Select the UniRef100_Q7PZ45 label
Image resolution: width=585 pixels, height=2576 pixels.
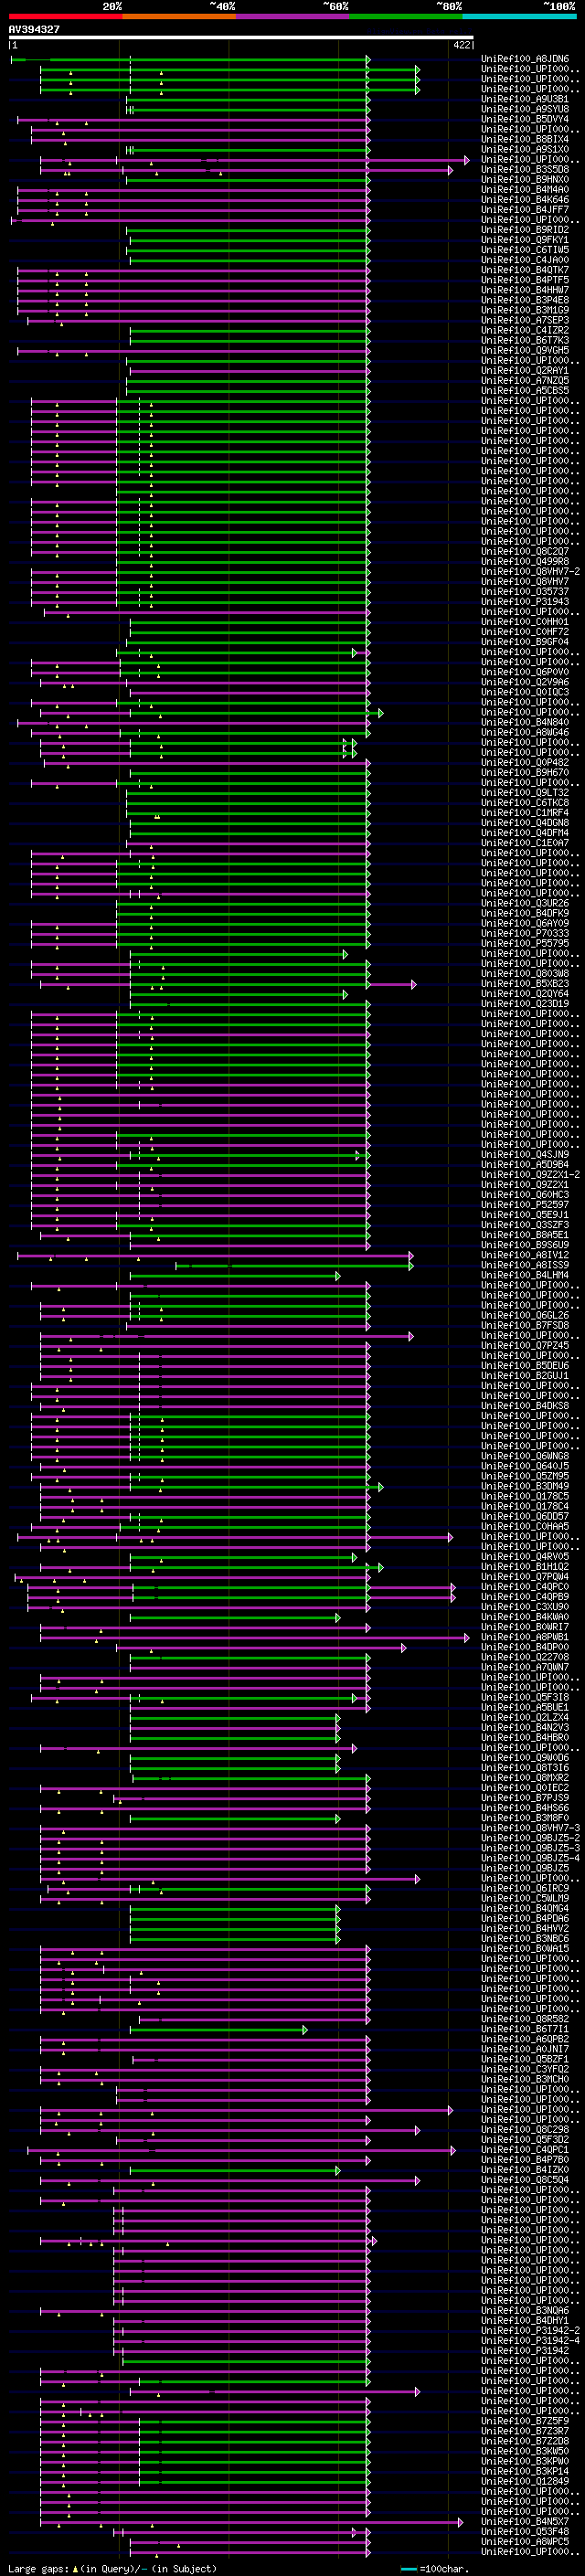coord(525,1345)
